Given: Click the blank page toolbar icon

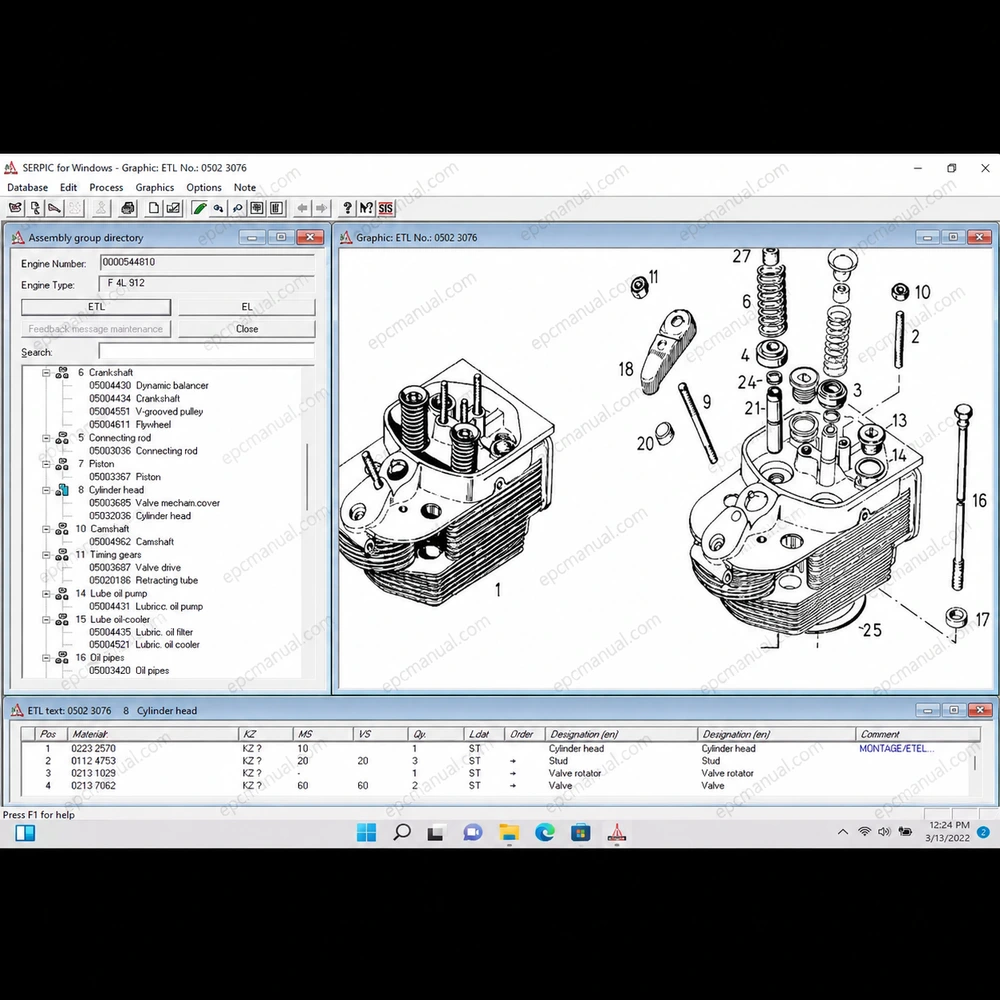Looking at the screenshot, I should (154, 208).
